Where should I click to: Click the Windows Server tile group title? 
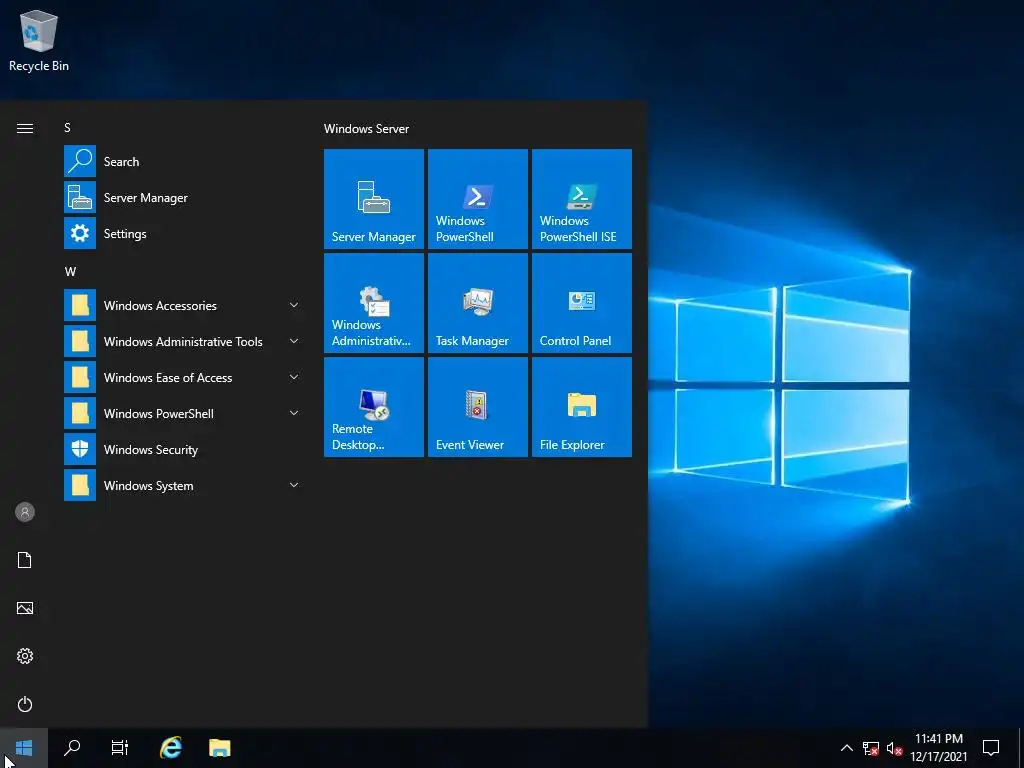[x=366, y=129]
